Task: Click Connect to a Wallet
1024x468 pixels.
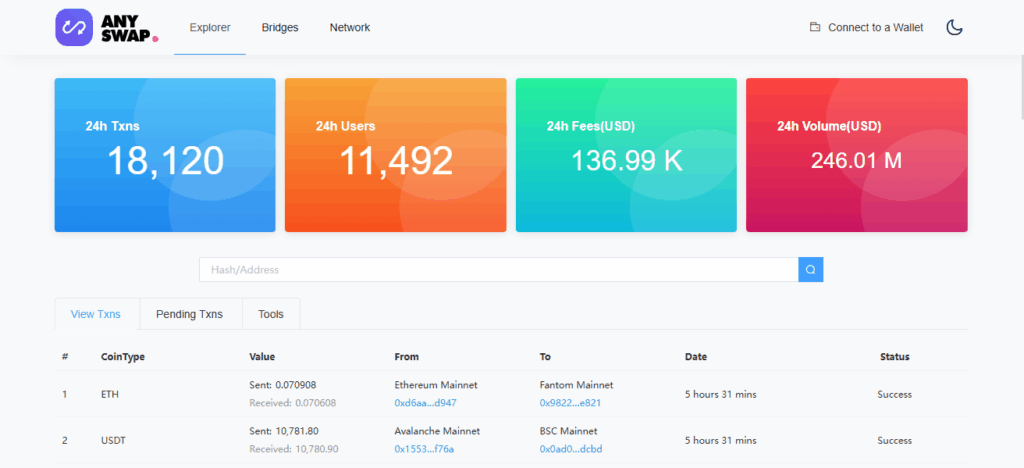Action: (x=875, y=27)
